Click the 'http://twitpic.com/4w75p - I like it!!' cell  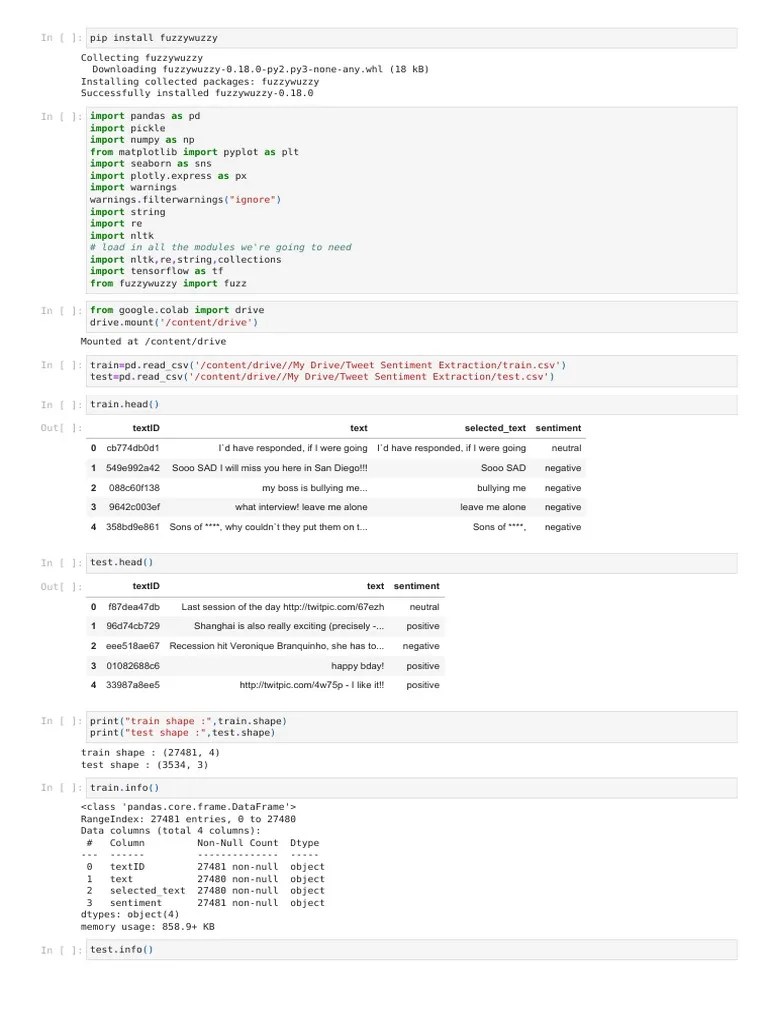pos(312,685)
